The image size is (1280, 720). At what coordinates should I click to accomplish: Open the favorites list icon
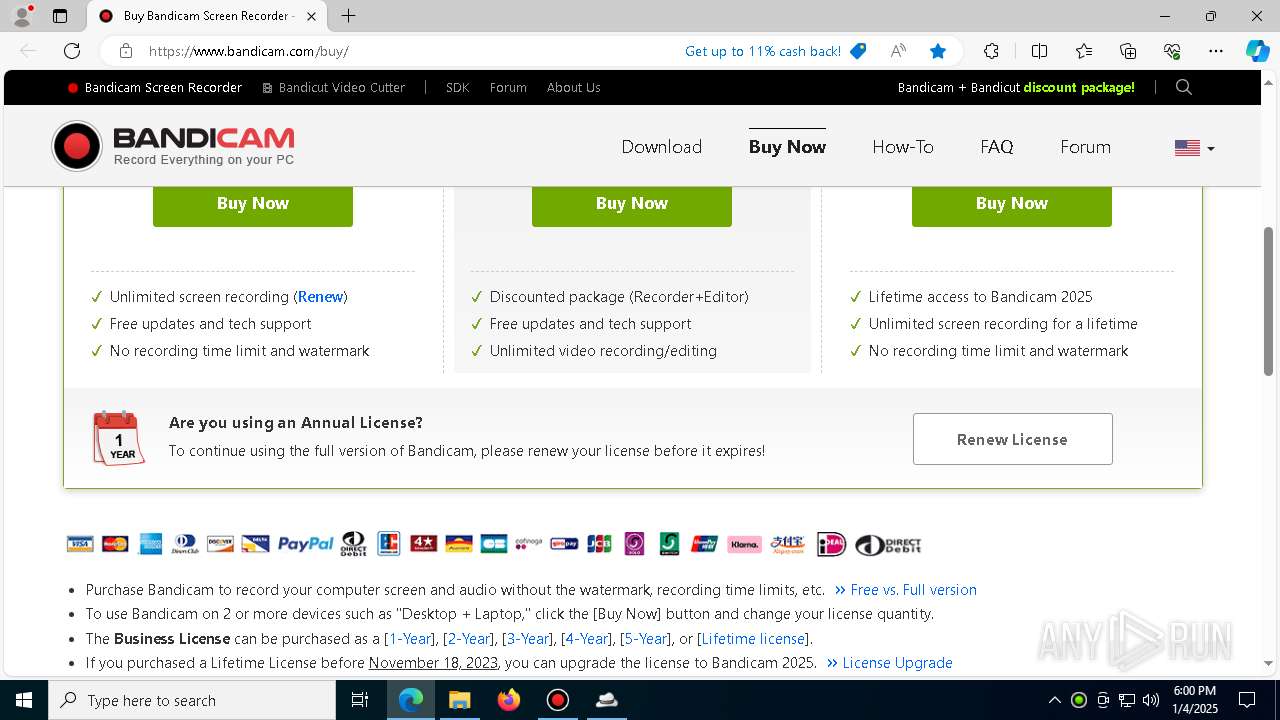pyautogui.click(x=1084, y=51)
